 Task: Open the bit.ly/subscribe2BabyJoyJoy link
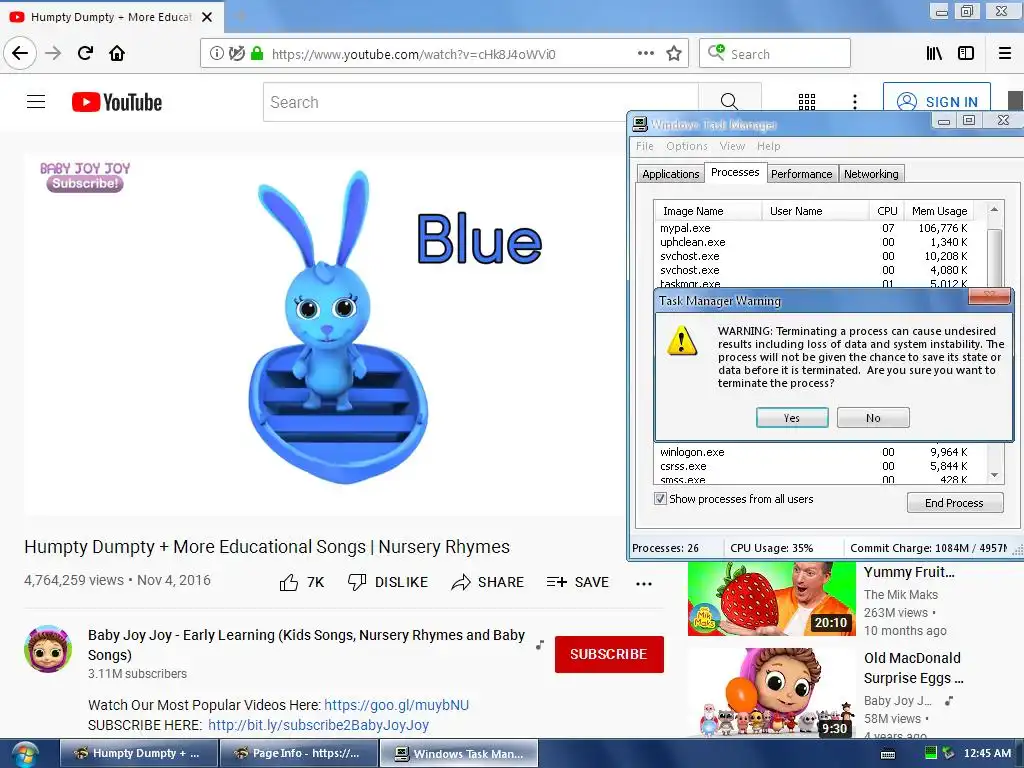(318, 725)
